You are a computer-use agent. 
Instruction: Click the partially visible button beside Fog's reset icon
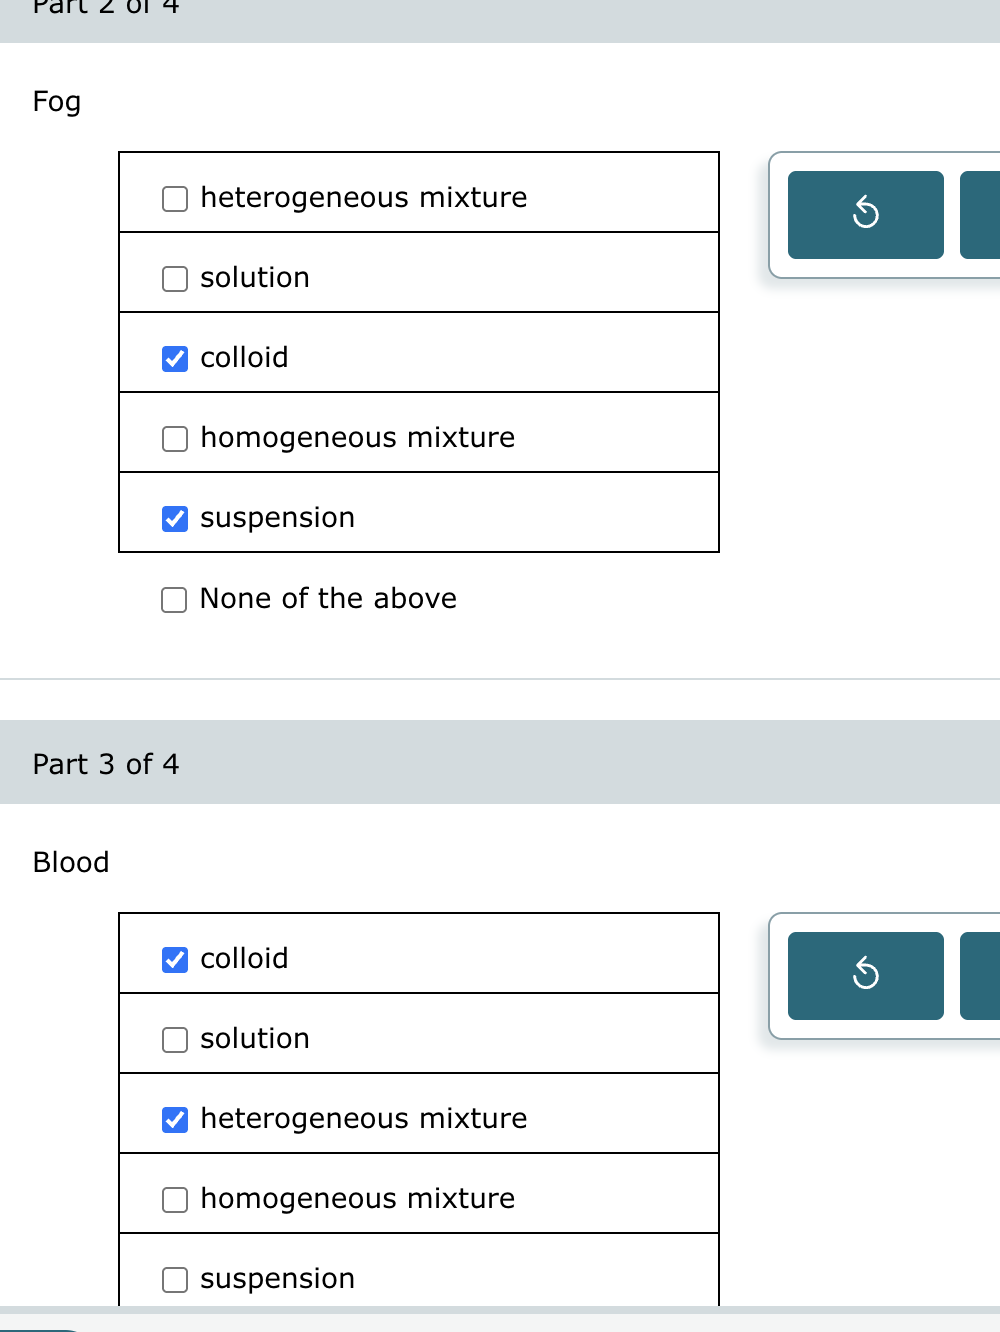(982, 214)
